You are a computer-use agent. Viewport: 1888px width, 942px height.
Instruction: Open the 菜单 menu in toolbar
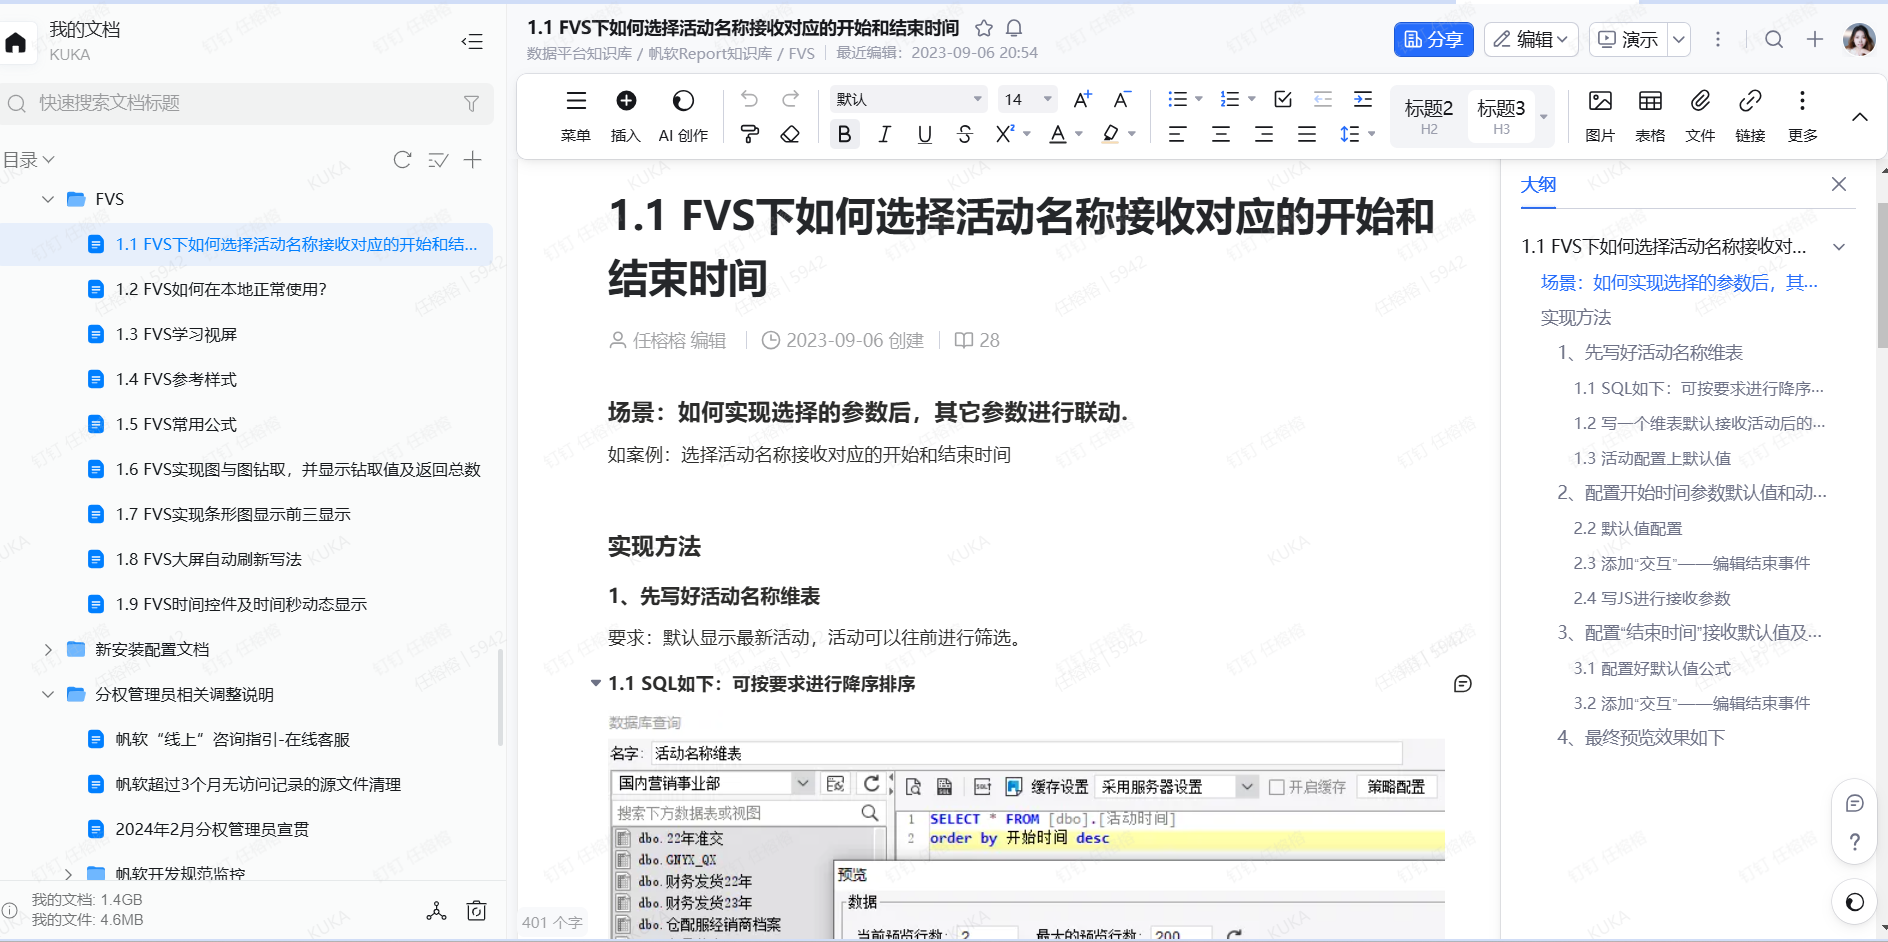pyautogui.click(x=576, y=115)
